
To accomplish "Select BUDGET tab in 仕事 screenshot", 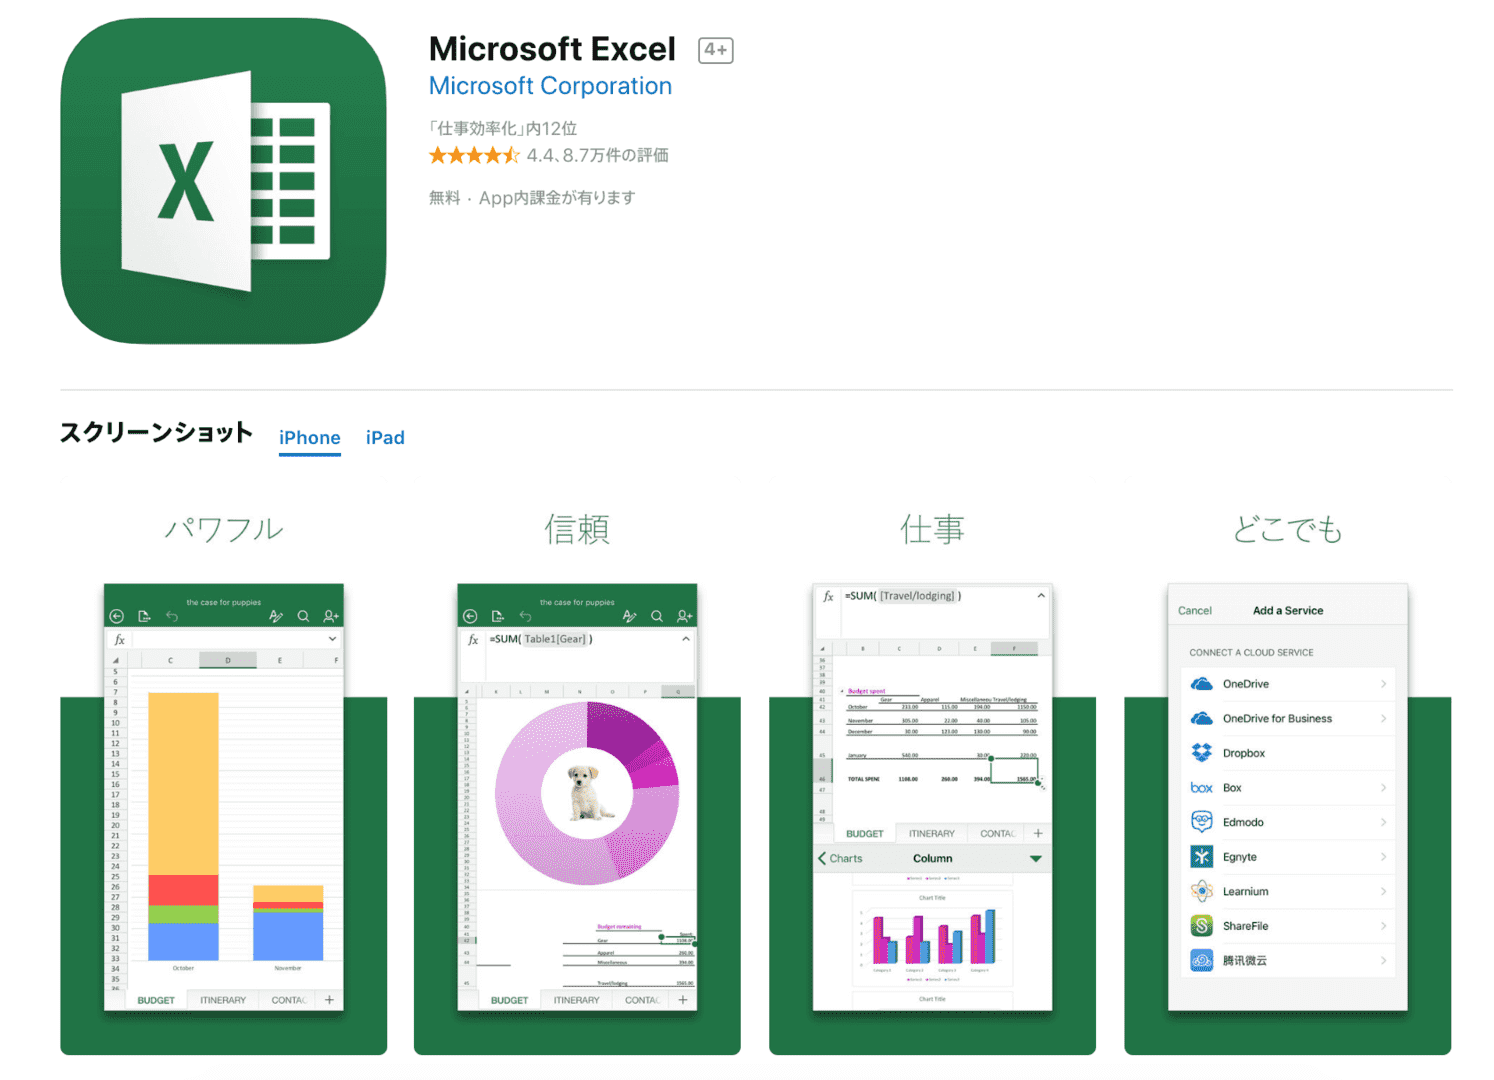I will 865,834.
